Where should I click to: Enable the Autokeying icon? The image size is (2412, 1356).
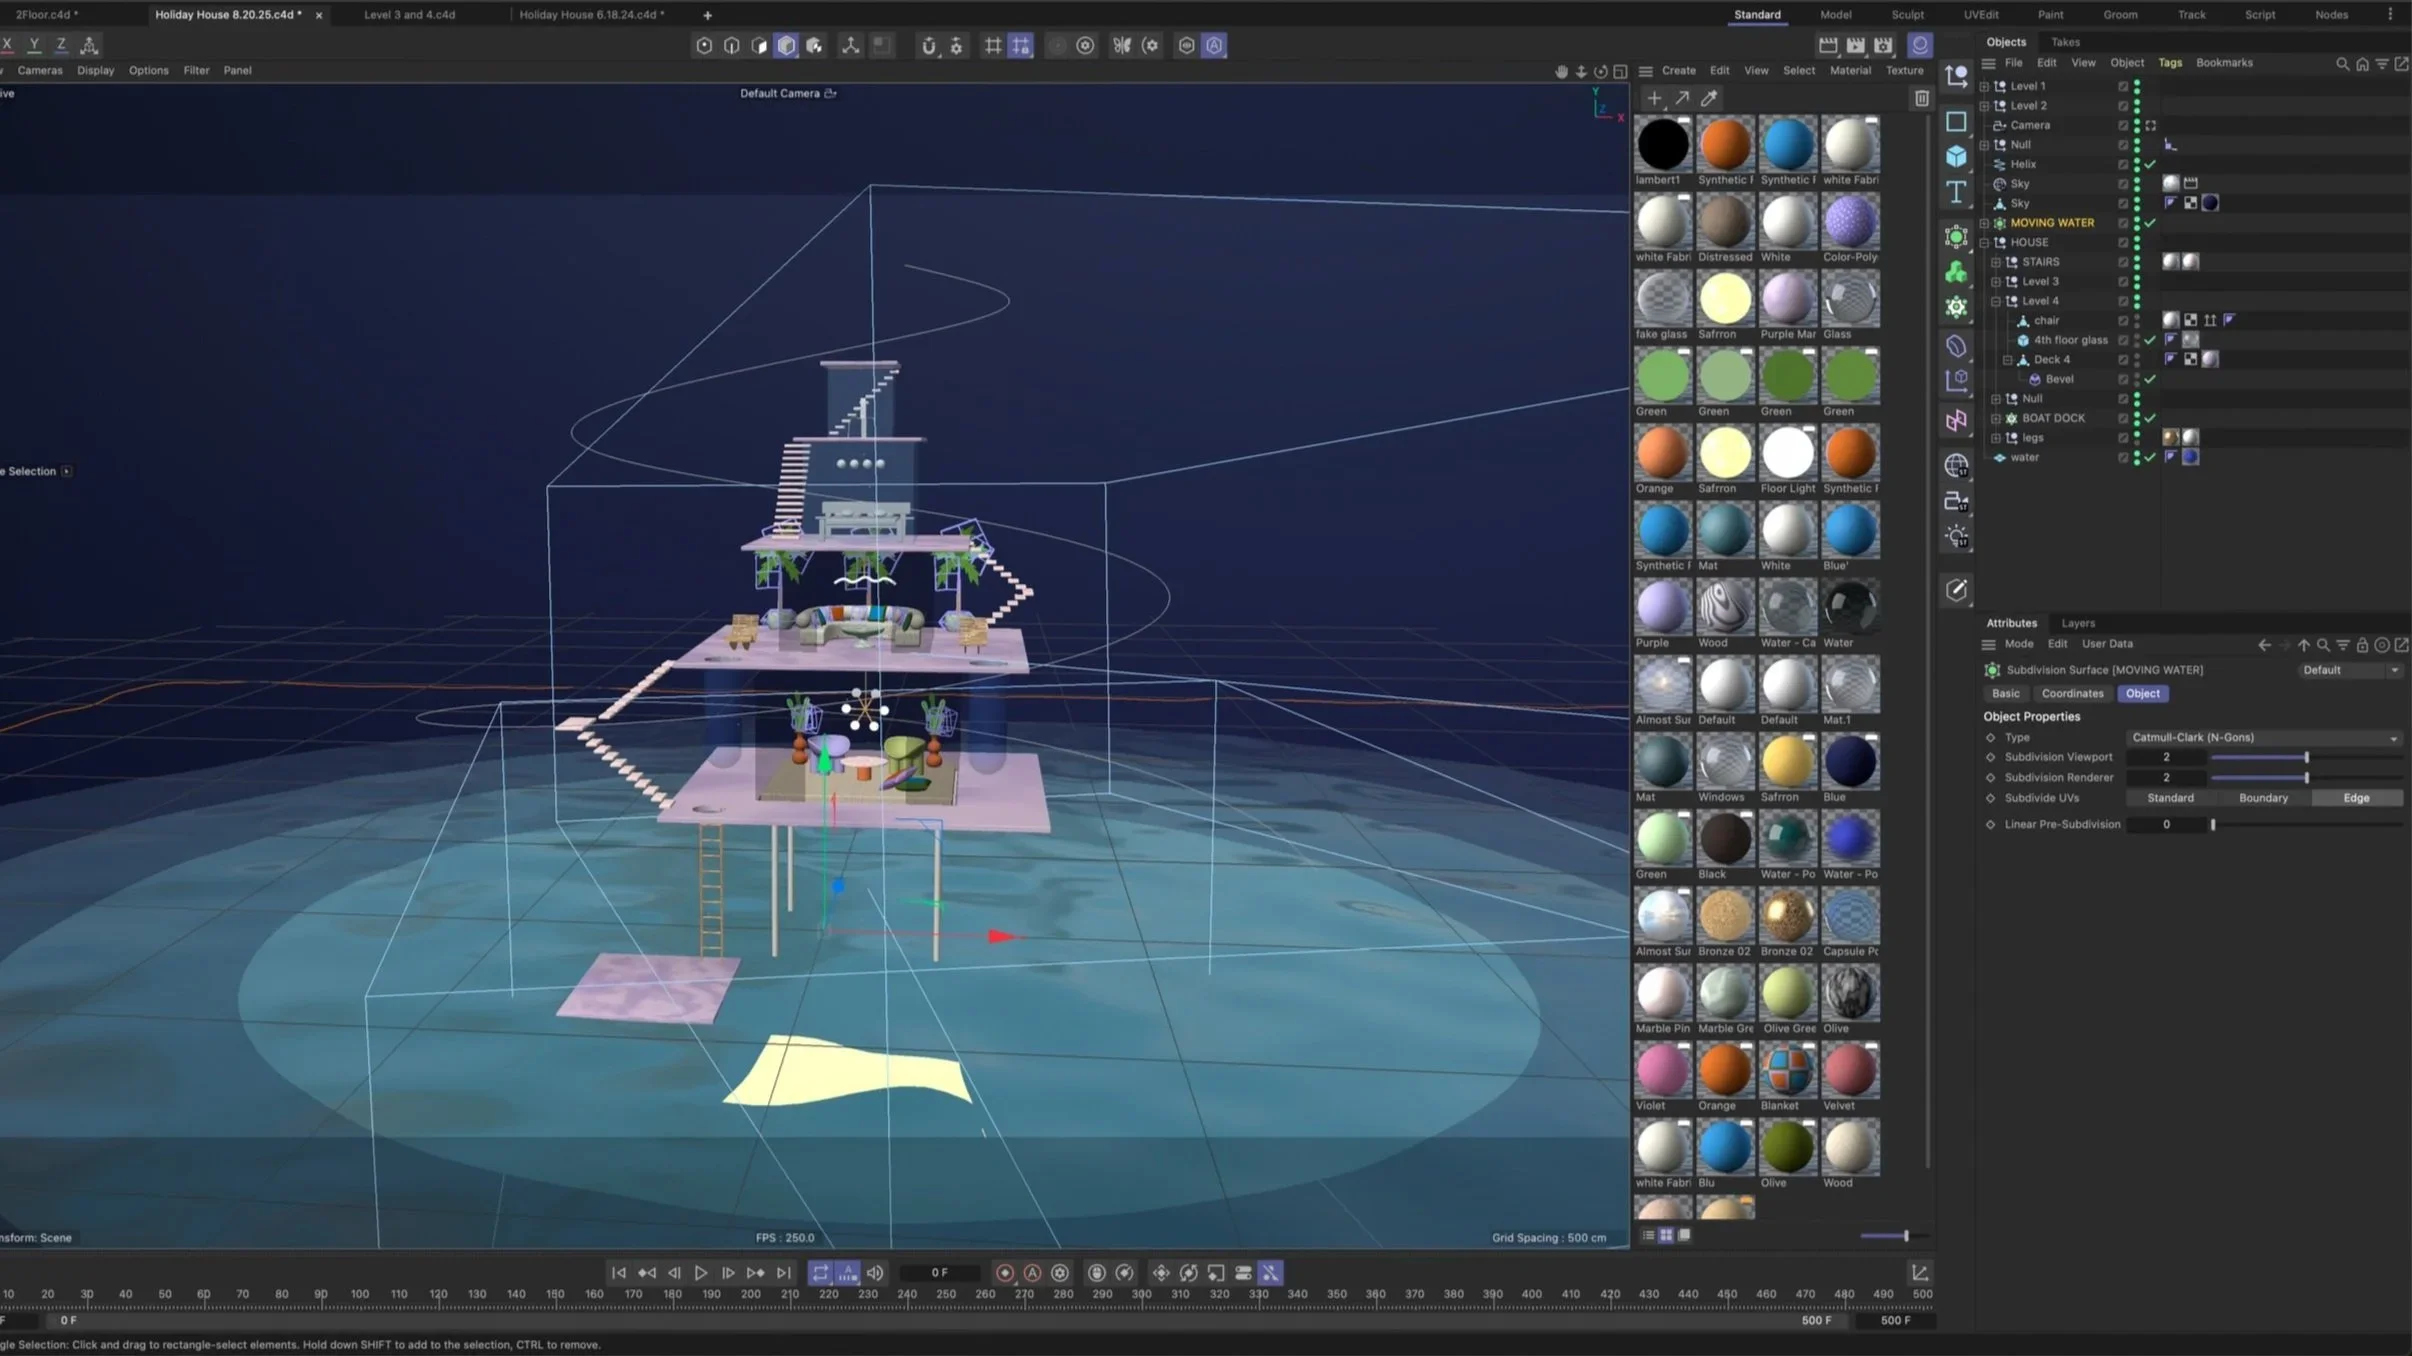(1033, 1273)
